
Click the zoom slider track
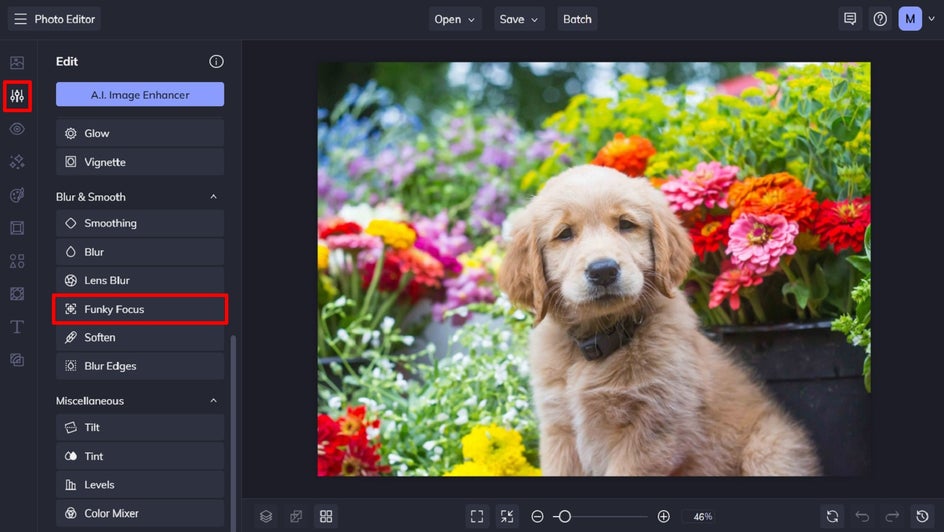click(610, 516)
